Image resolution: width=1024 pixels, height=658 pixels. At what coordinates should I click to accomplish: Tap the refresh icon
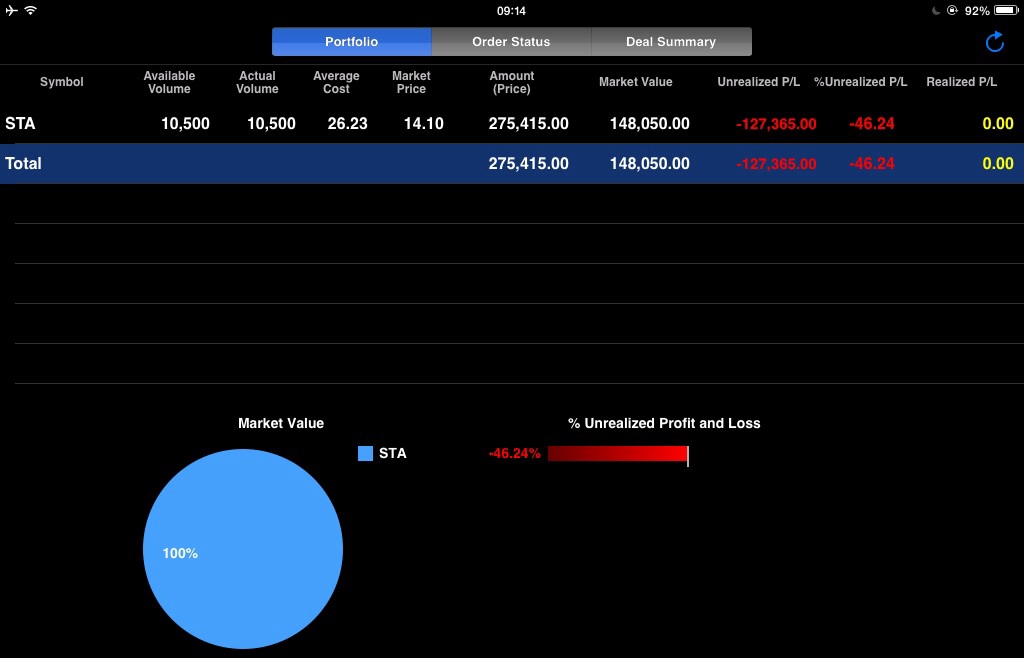pyautogui.click(x=995, y=42)
